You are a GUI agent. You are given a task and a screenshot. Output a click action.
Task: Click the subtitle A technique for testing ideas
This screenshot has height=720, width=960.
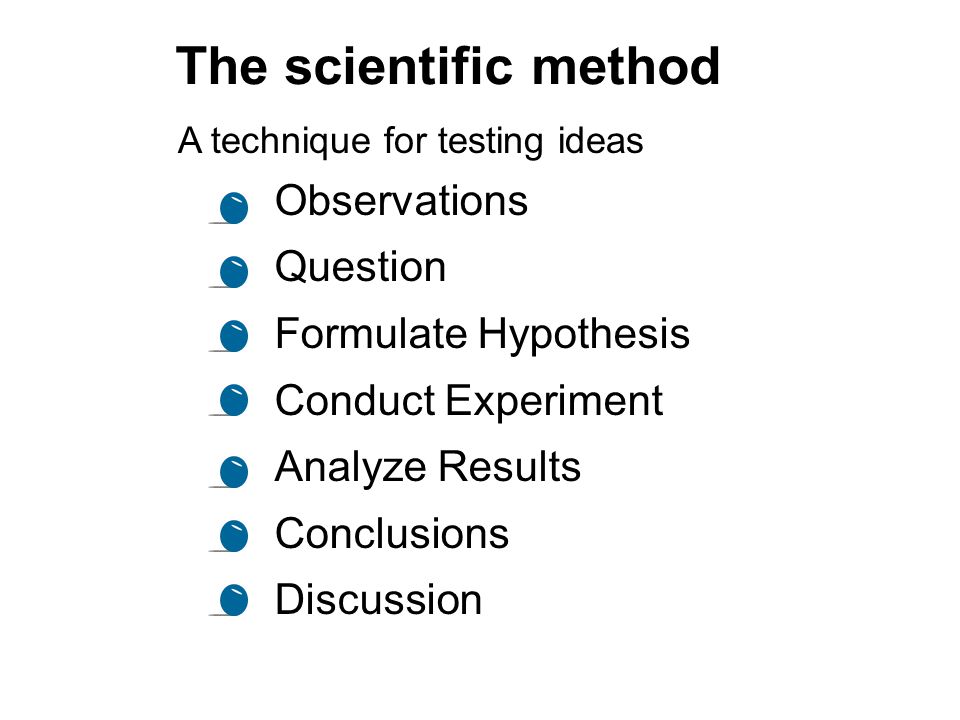coord(410,141)
